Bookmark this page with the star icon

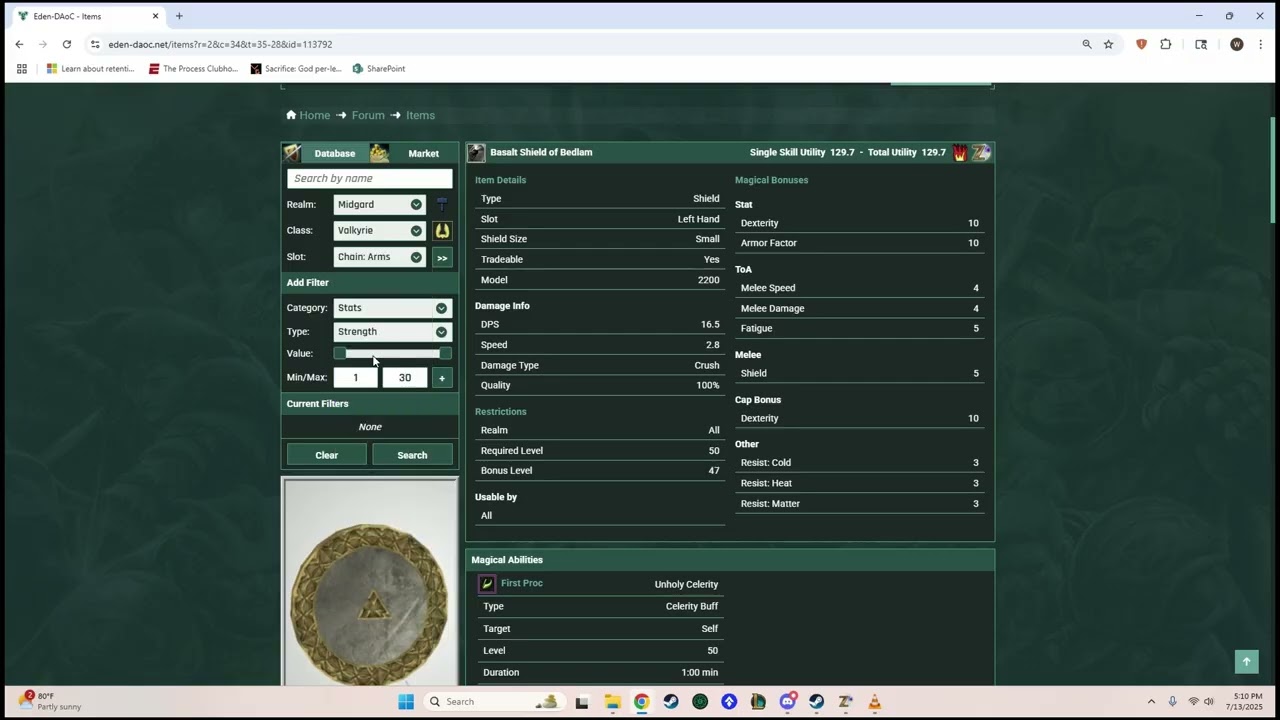(1108, 44)
